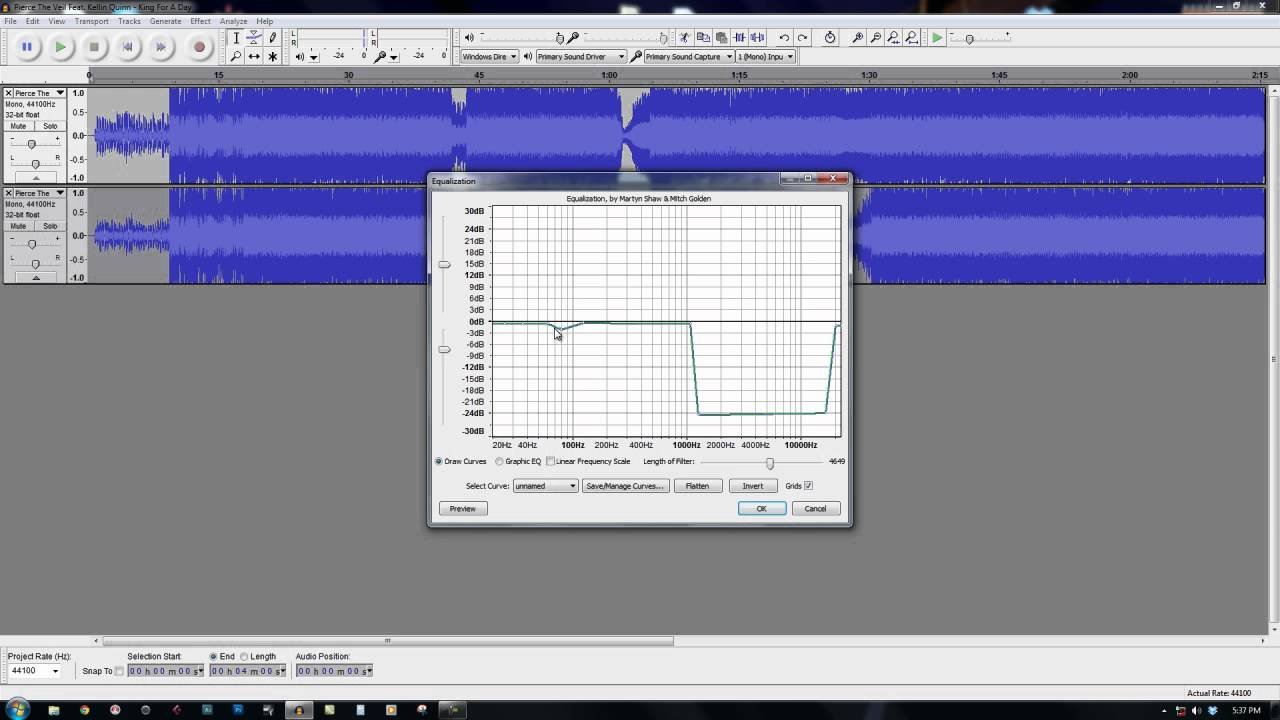
Task: Choose the Time Shift tool
Action: coord(254,57)
